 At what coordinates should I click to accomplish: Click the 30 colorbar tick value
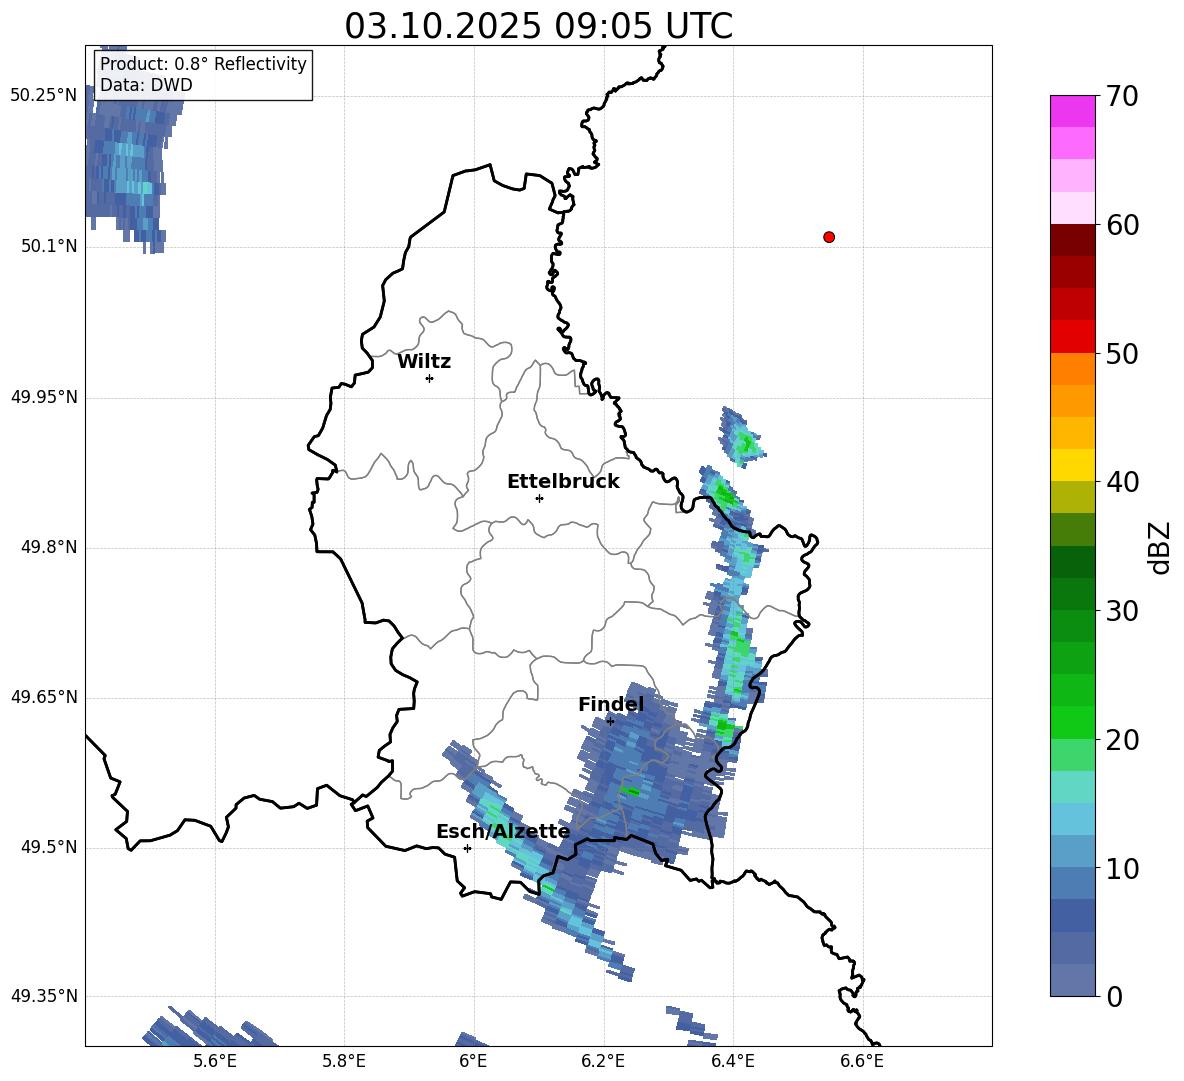tap(1122, 611)
